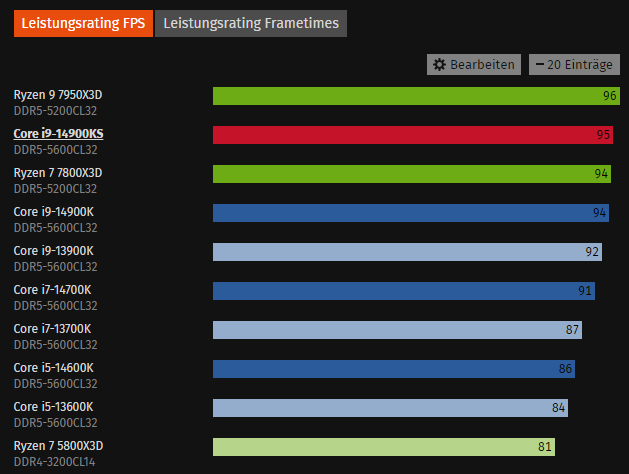This screenshot has height=474, width=629.
Task: Click DDR5-5200CL32 under Ryzen 9 7950X3D
Action: click(55, 111)
